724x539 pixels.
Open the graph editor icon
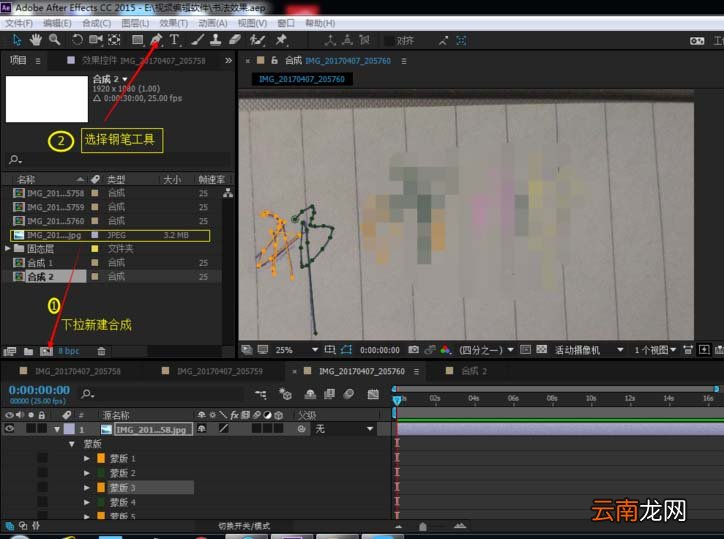(x=373, y=394)
